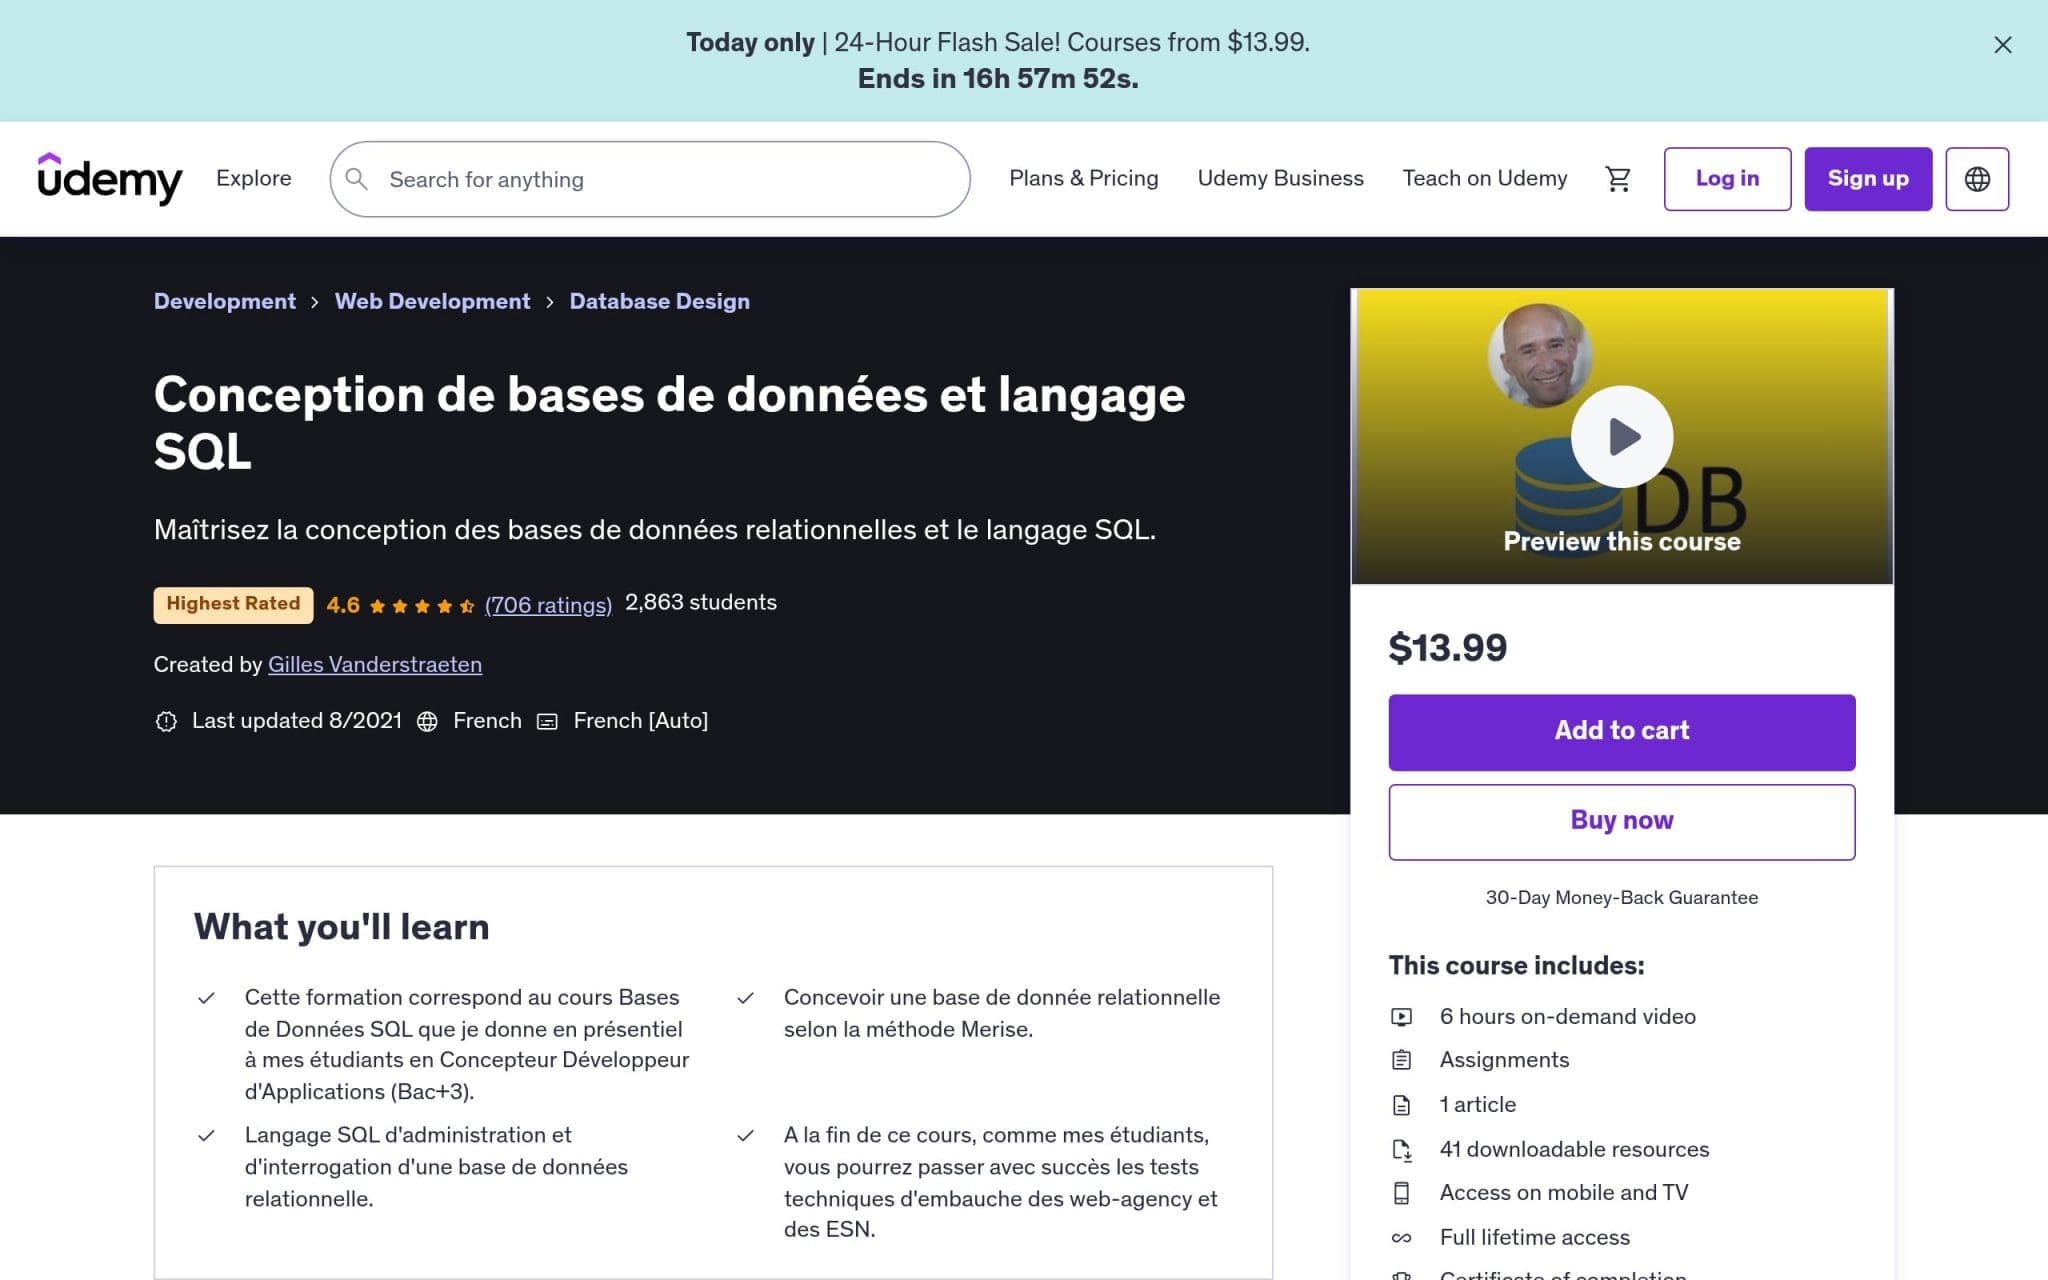Open the (706 ratings) link
Screen dimensions: 2048x1280
[548, 605]
